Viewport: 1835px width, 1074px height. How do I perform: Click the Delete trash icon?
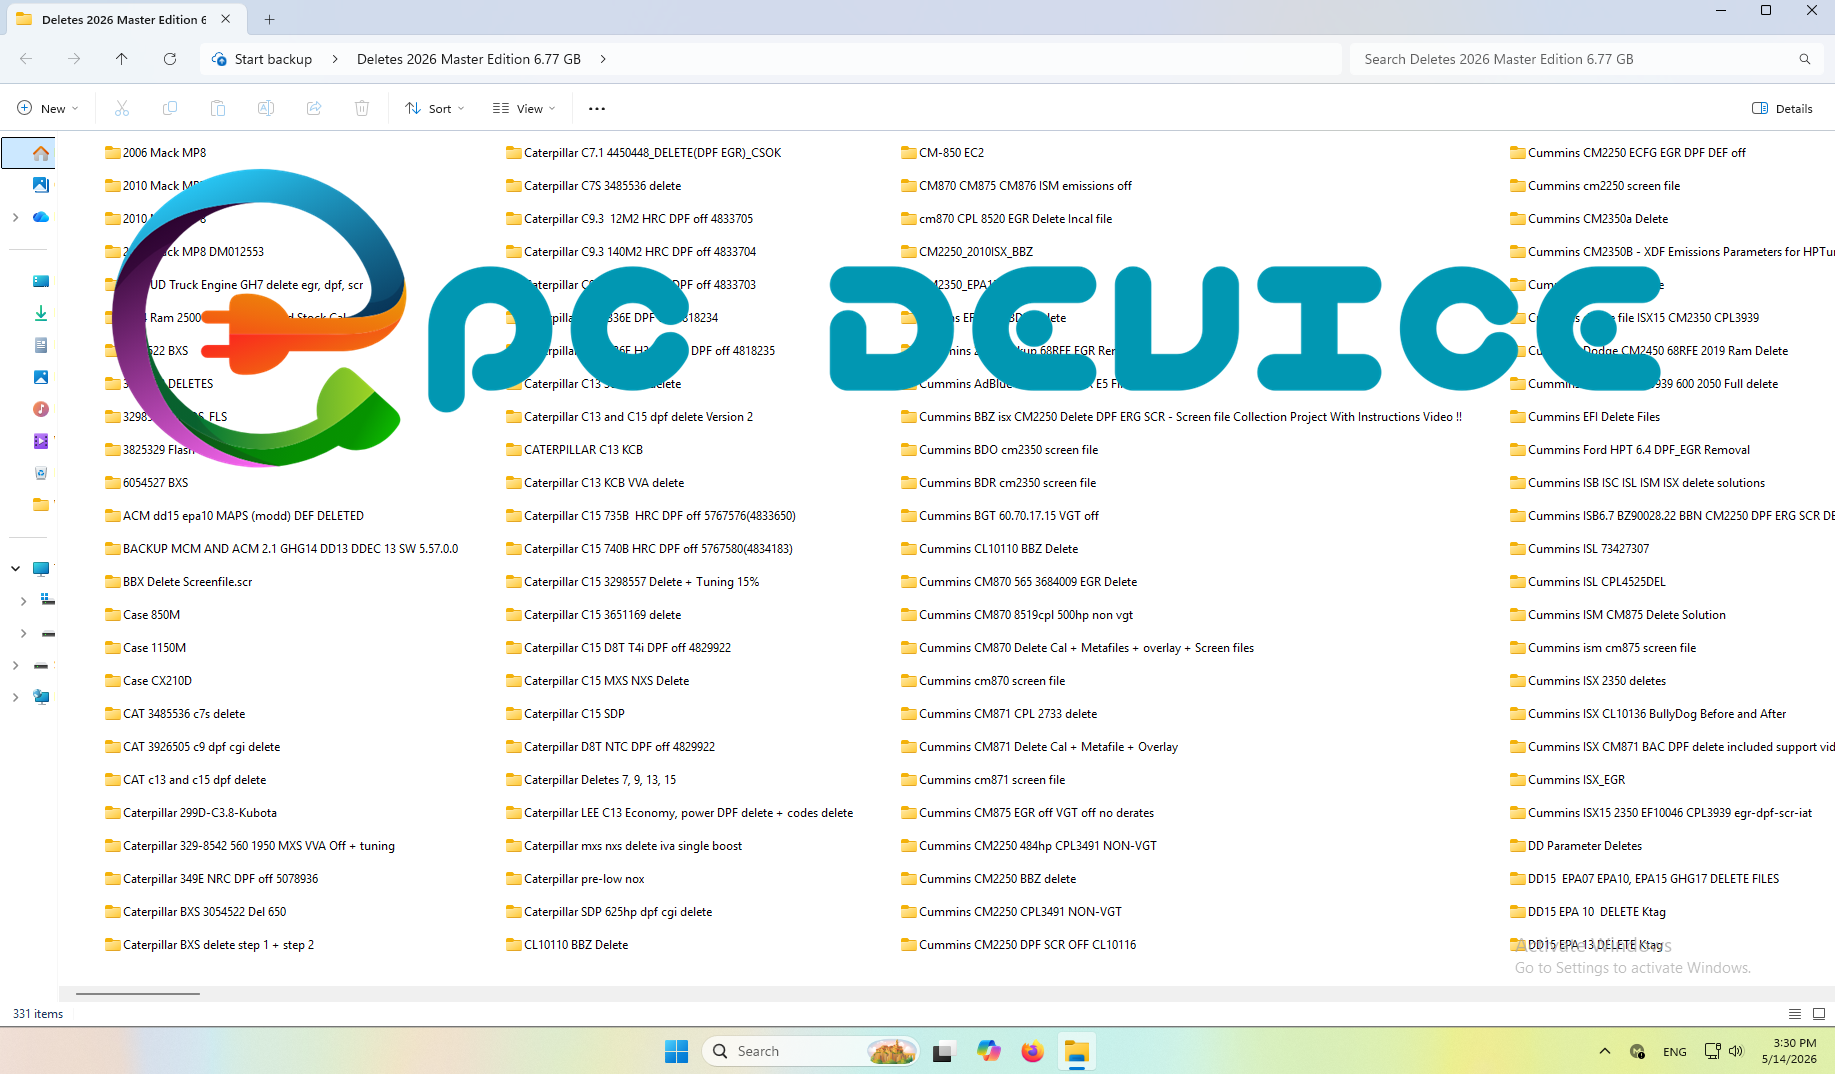362,108
